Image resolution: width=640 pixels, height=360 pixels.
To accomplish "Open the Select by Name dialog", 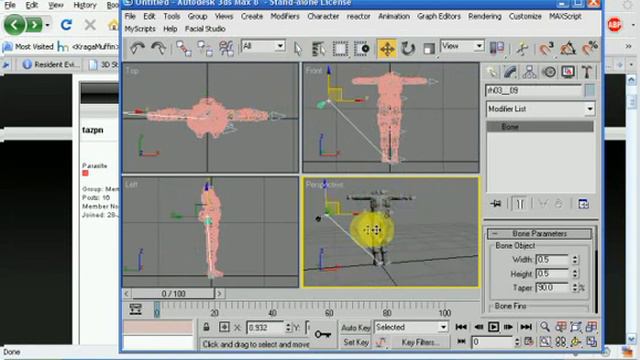I will 319,49.
